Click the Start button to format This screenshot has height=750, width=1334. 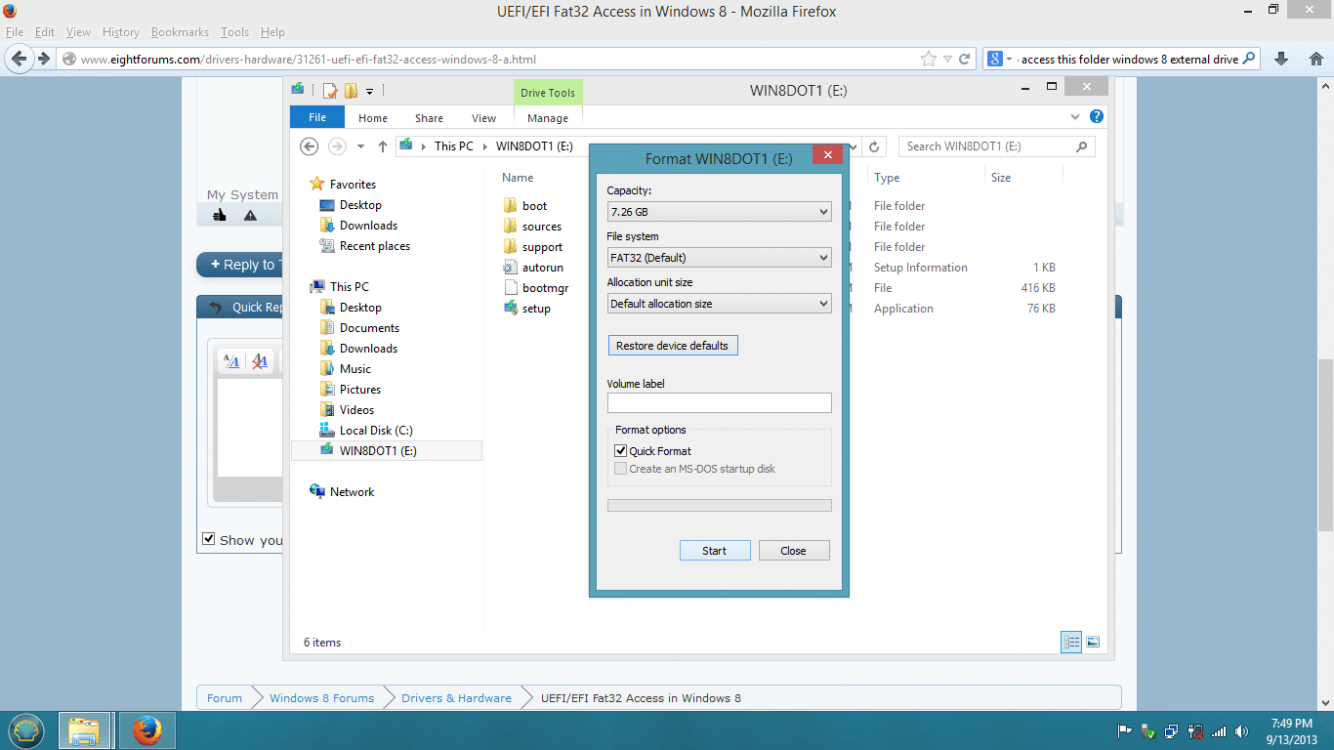click(x=714, y=551)
